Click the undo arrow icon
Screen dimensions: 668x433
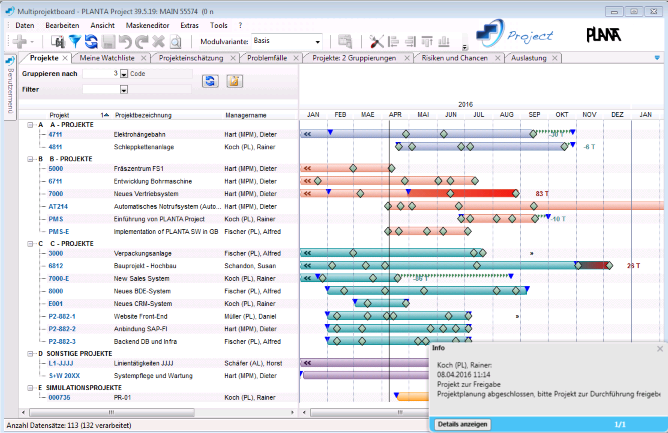click(125, 41)
